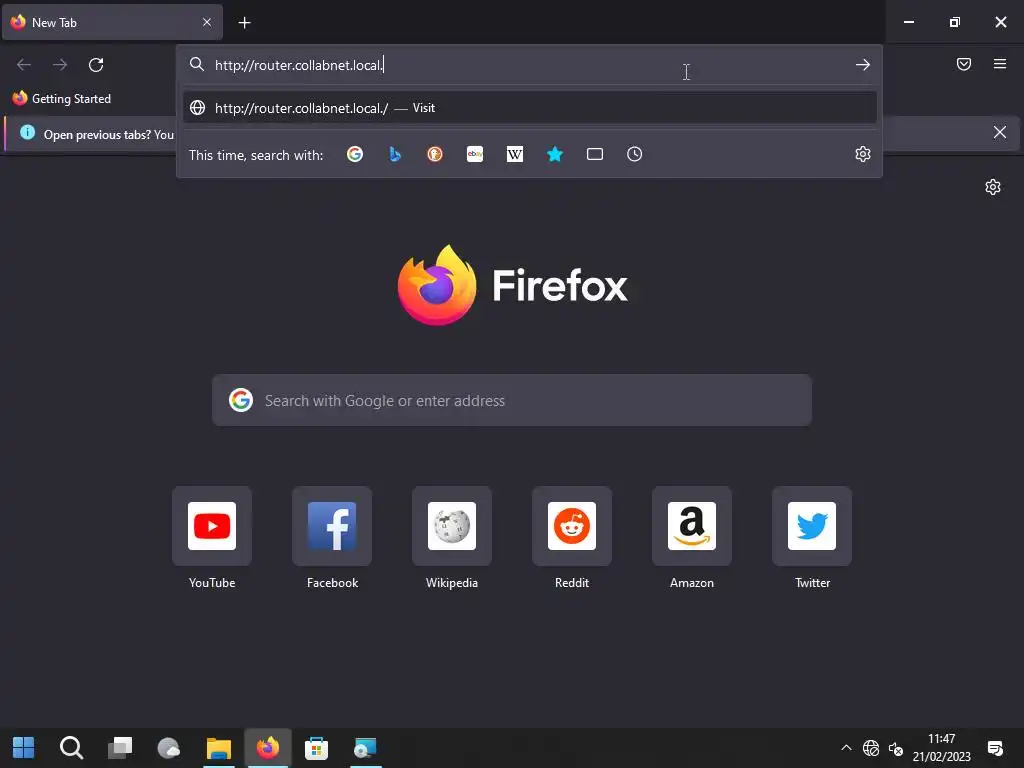Viewport: 1024px width, 768px height.
Task: Open Microsoft Store from taskbar
Action: pos(316,748)
